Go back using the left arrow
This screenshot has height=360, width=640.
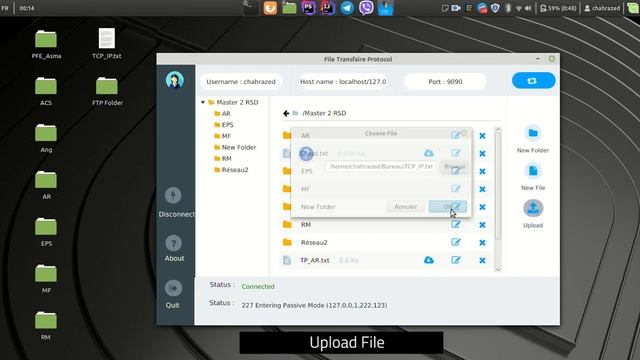pyautogui.click(x=286, y=113)
